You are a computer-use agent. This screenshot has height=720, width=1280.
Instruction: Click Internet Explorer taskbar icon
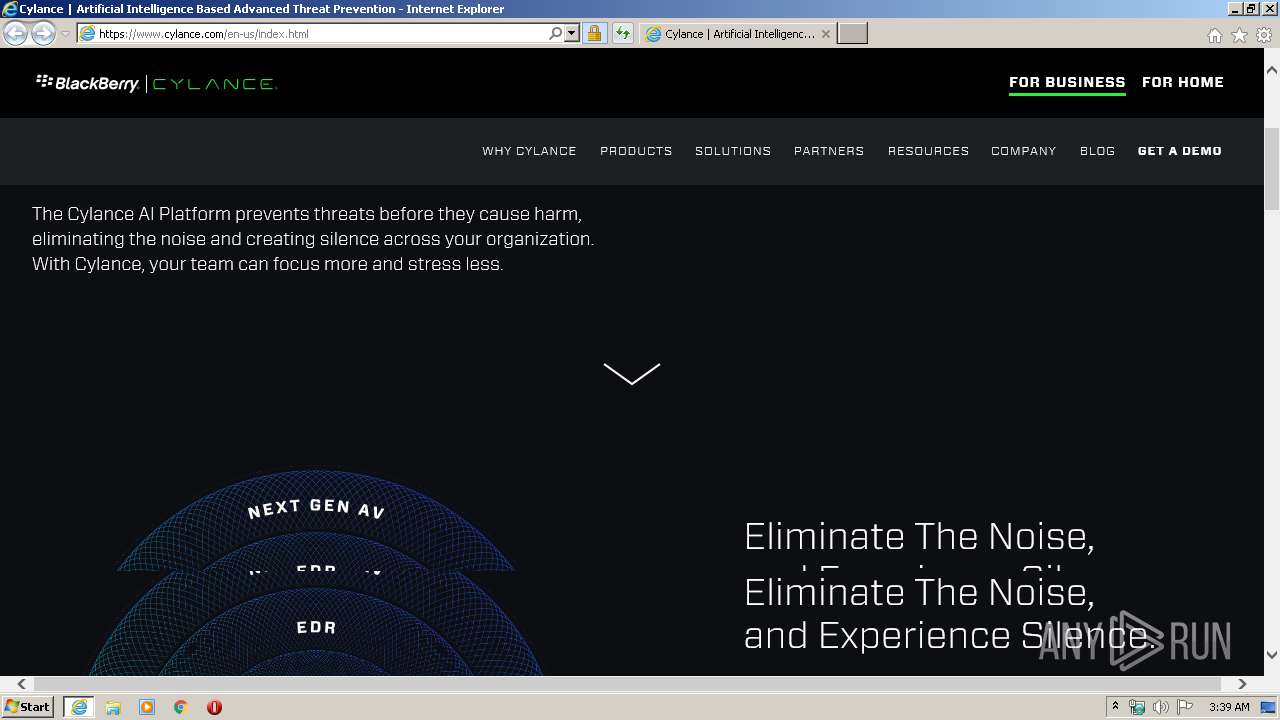coord(79,707)
